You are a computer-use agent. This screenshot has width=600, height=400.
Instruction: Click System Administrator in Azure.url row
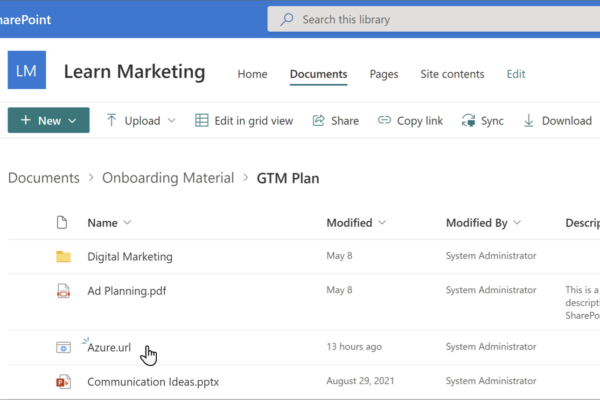(x=491, y=346)
